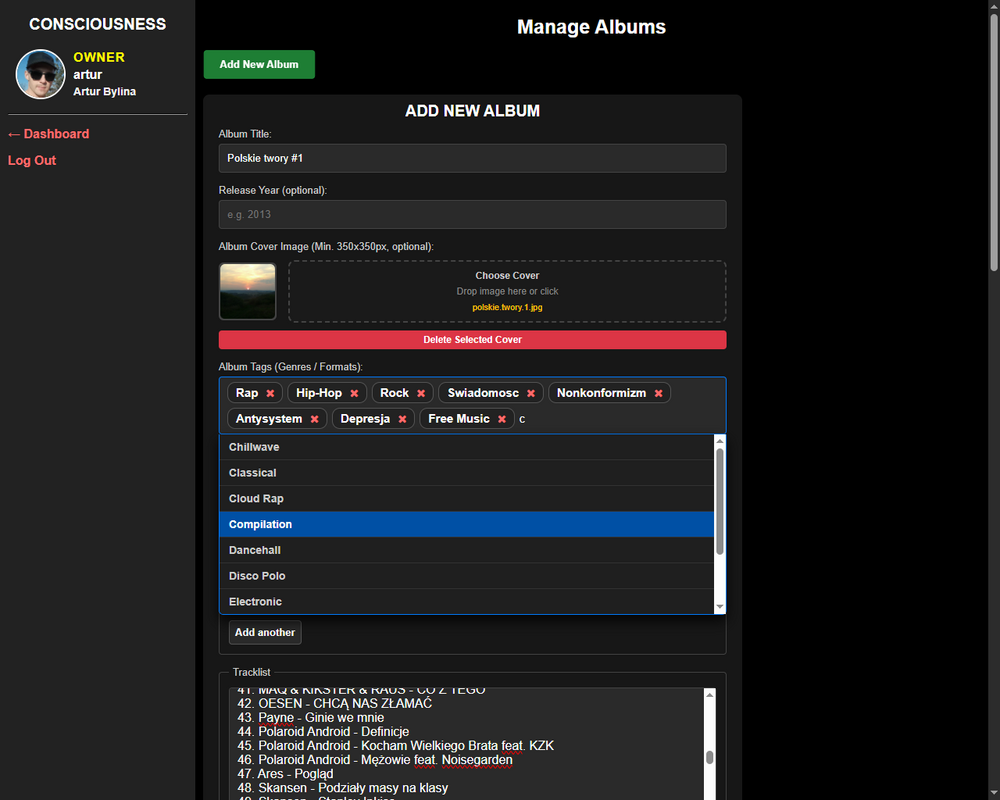This screenshot has height=800, width=1000.
Task: Edit the Album Title field
Action: [x=473, y=158]
